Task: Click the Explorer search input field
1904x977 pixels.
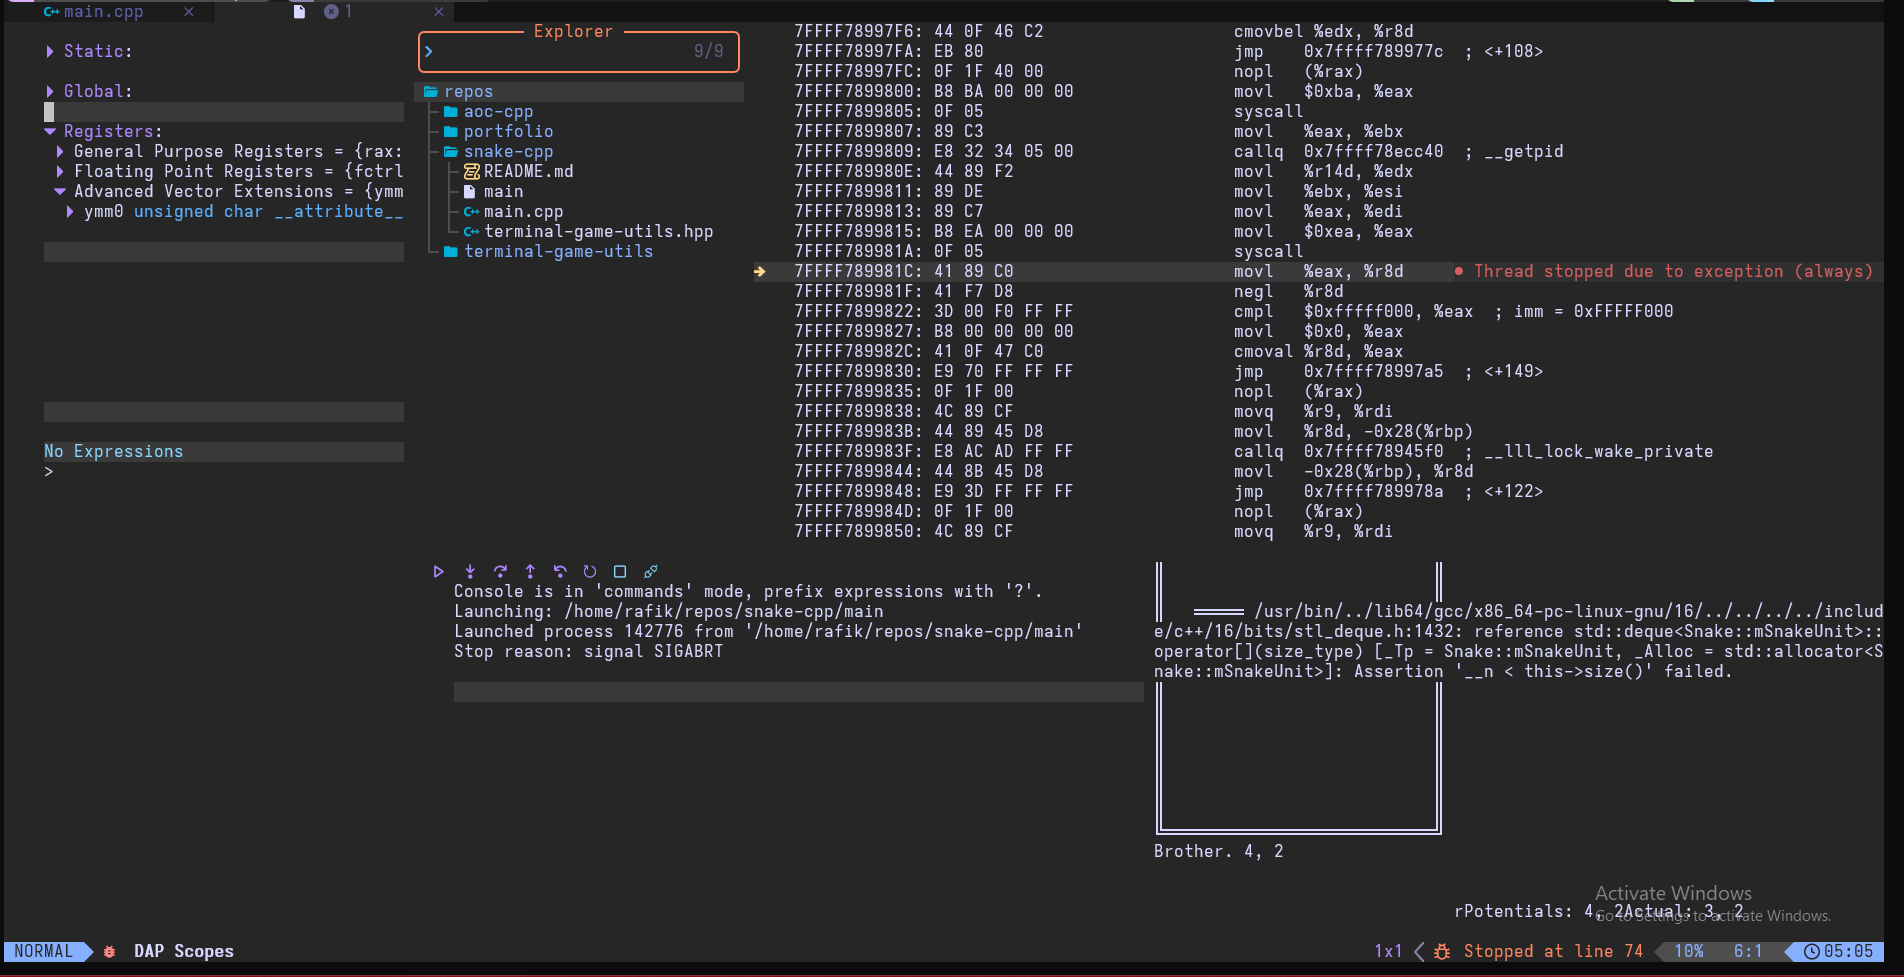Action: point(579,51)
